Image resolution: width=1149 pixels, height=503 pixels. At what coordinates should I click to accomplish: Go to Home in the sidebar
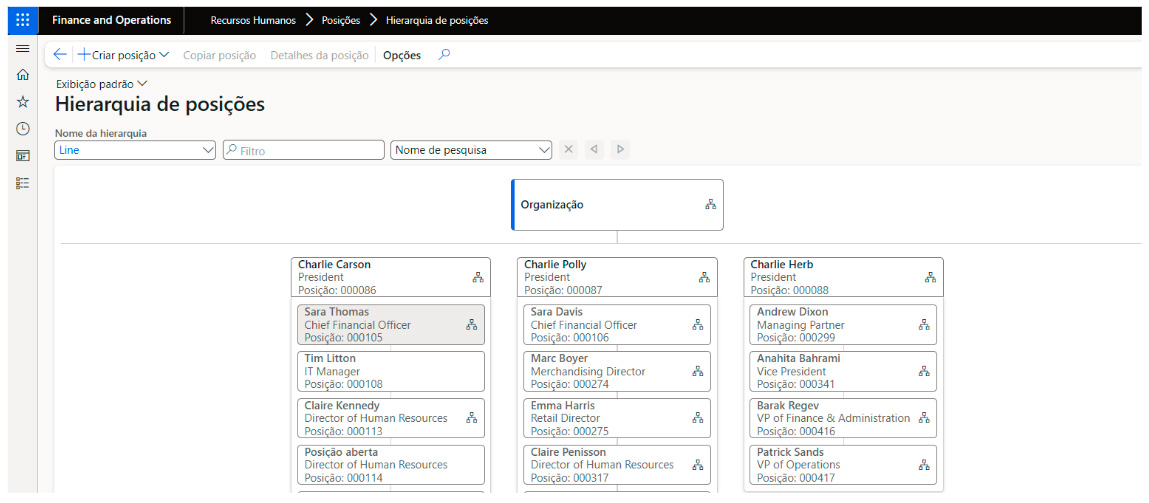click(x=22, y=75)
